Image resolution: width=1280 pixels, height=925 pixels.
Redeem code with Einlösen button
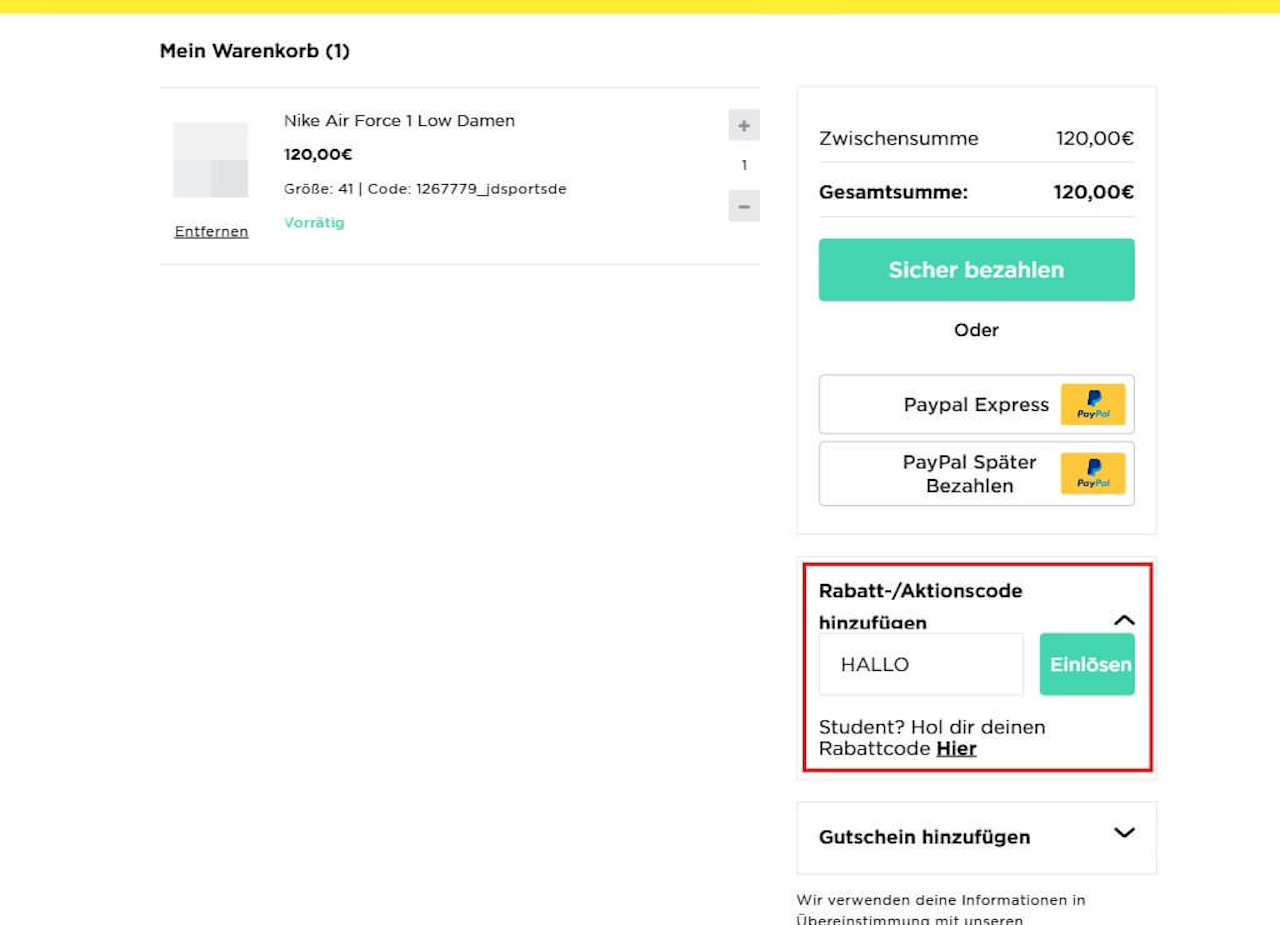1087,664
